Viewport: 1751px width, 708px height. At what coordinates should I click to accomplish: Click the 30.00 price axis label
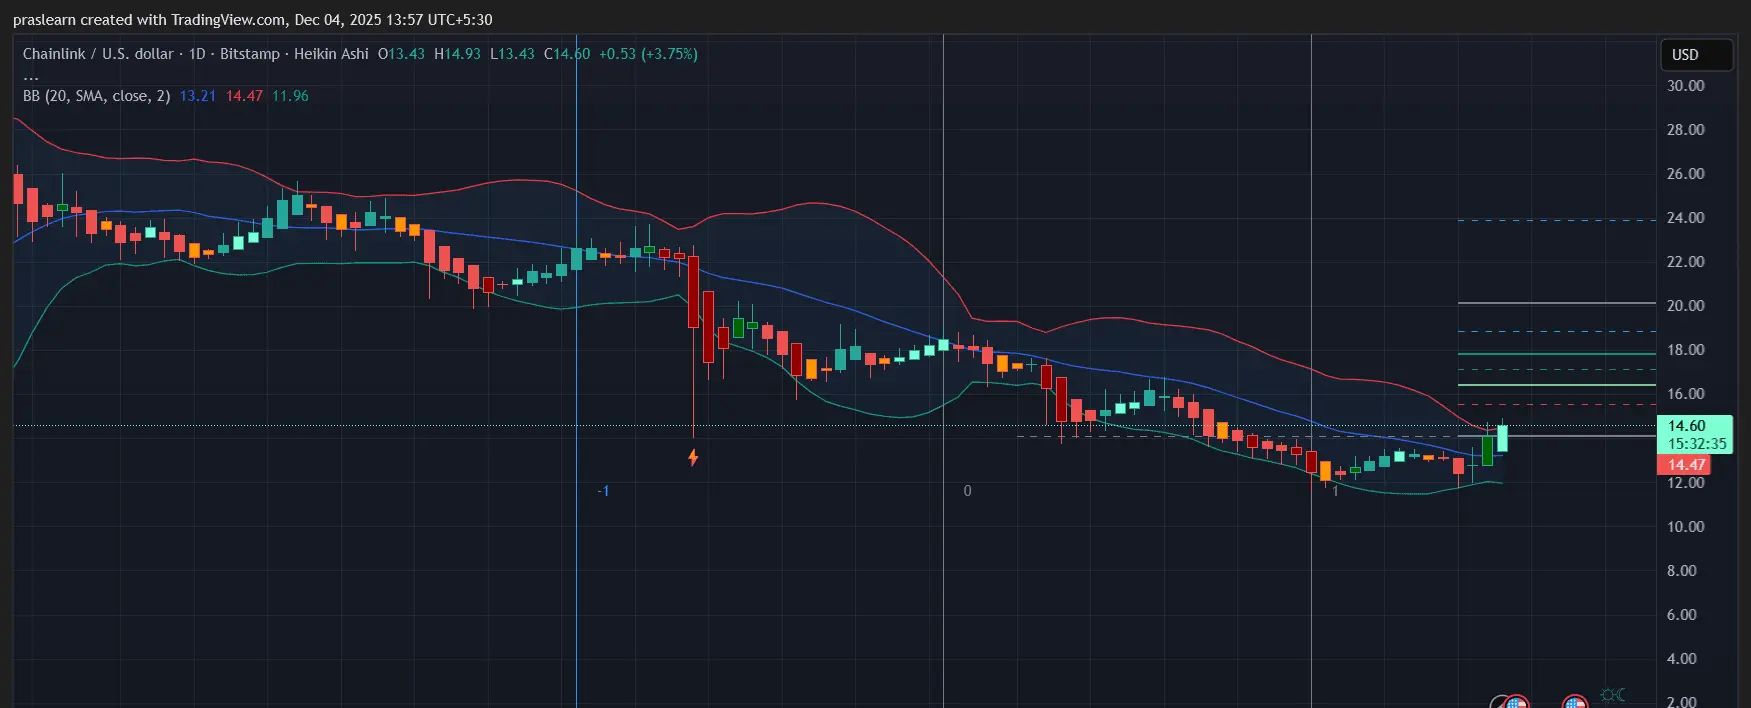(1685, 86)
